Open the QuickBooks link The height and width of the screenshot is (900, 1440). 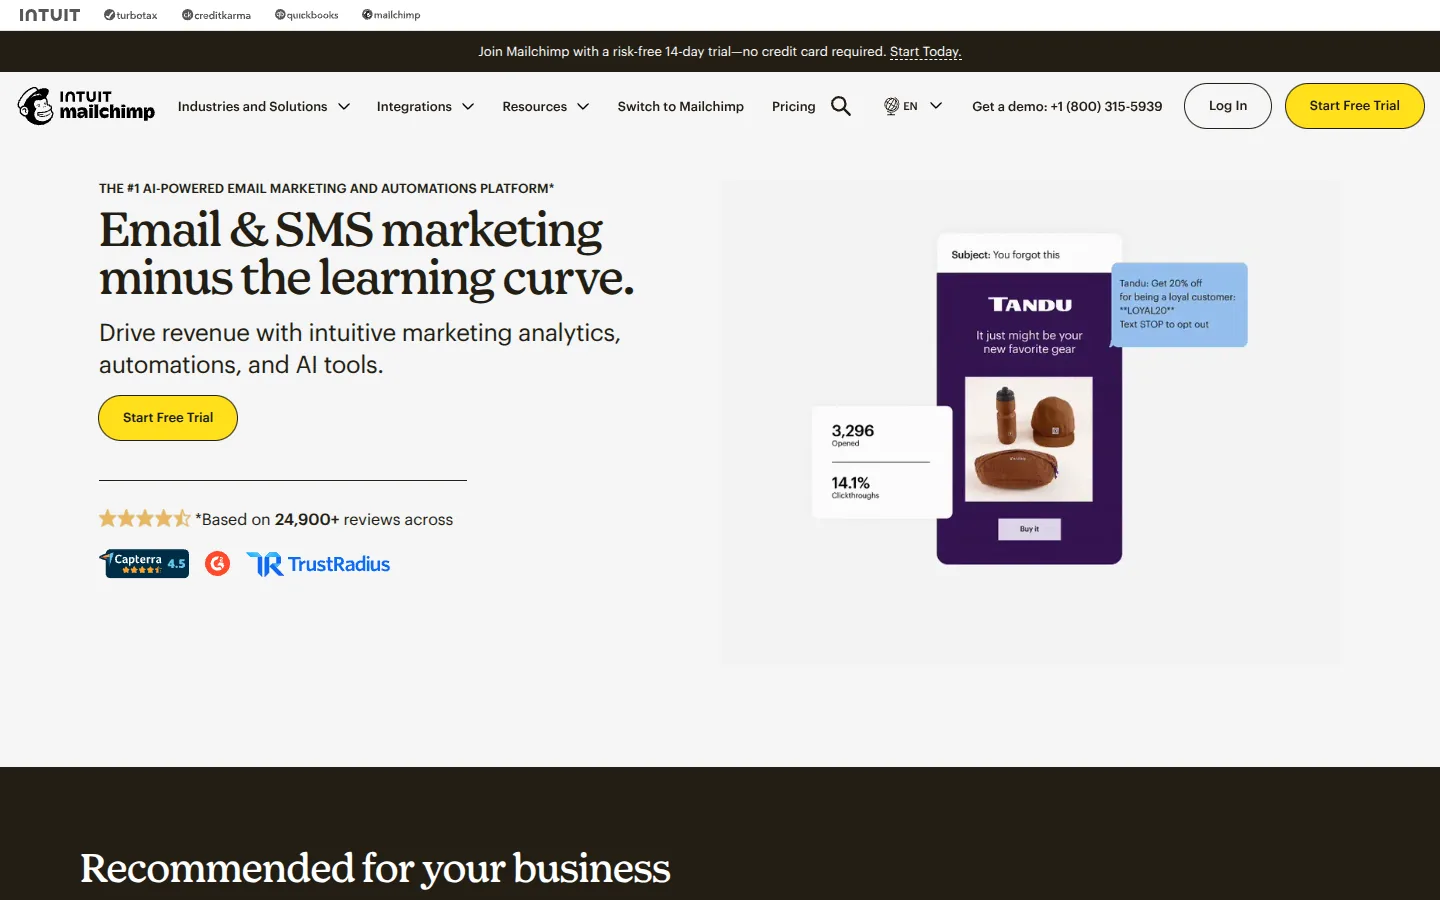coord(306,15)
